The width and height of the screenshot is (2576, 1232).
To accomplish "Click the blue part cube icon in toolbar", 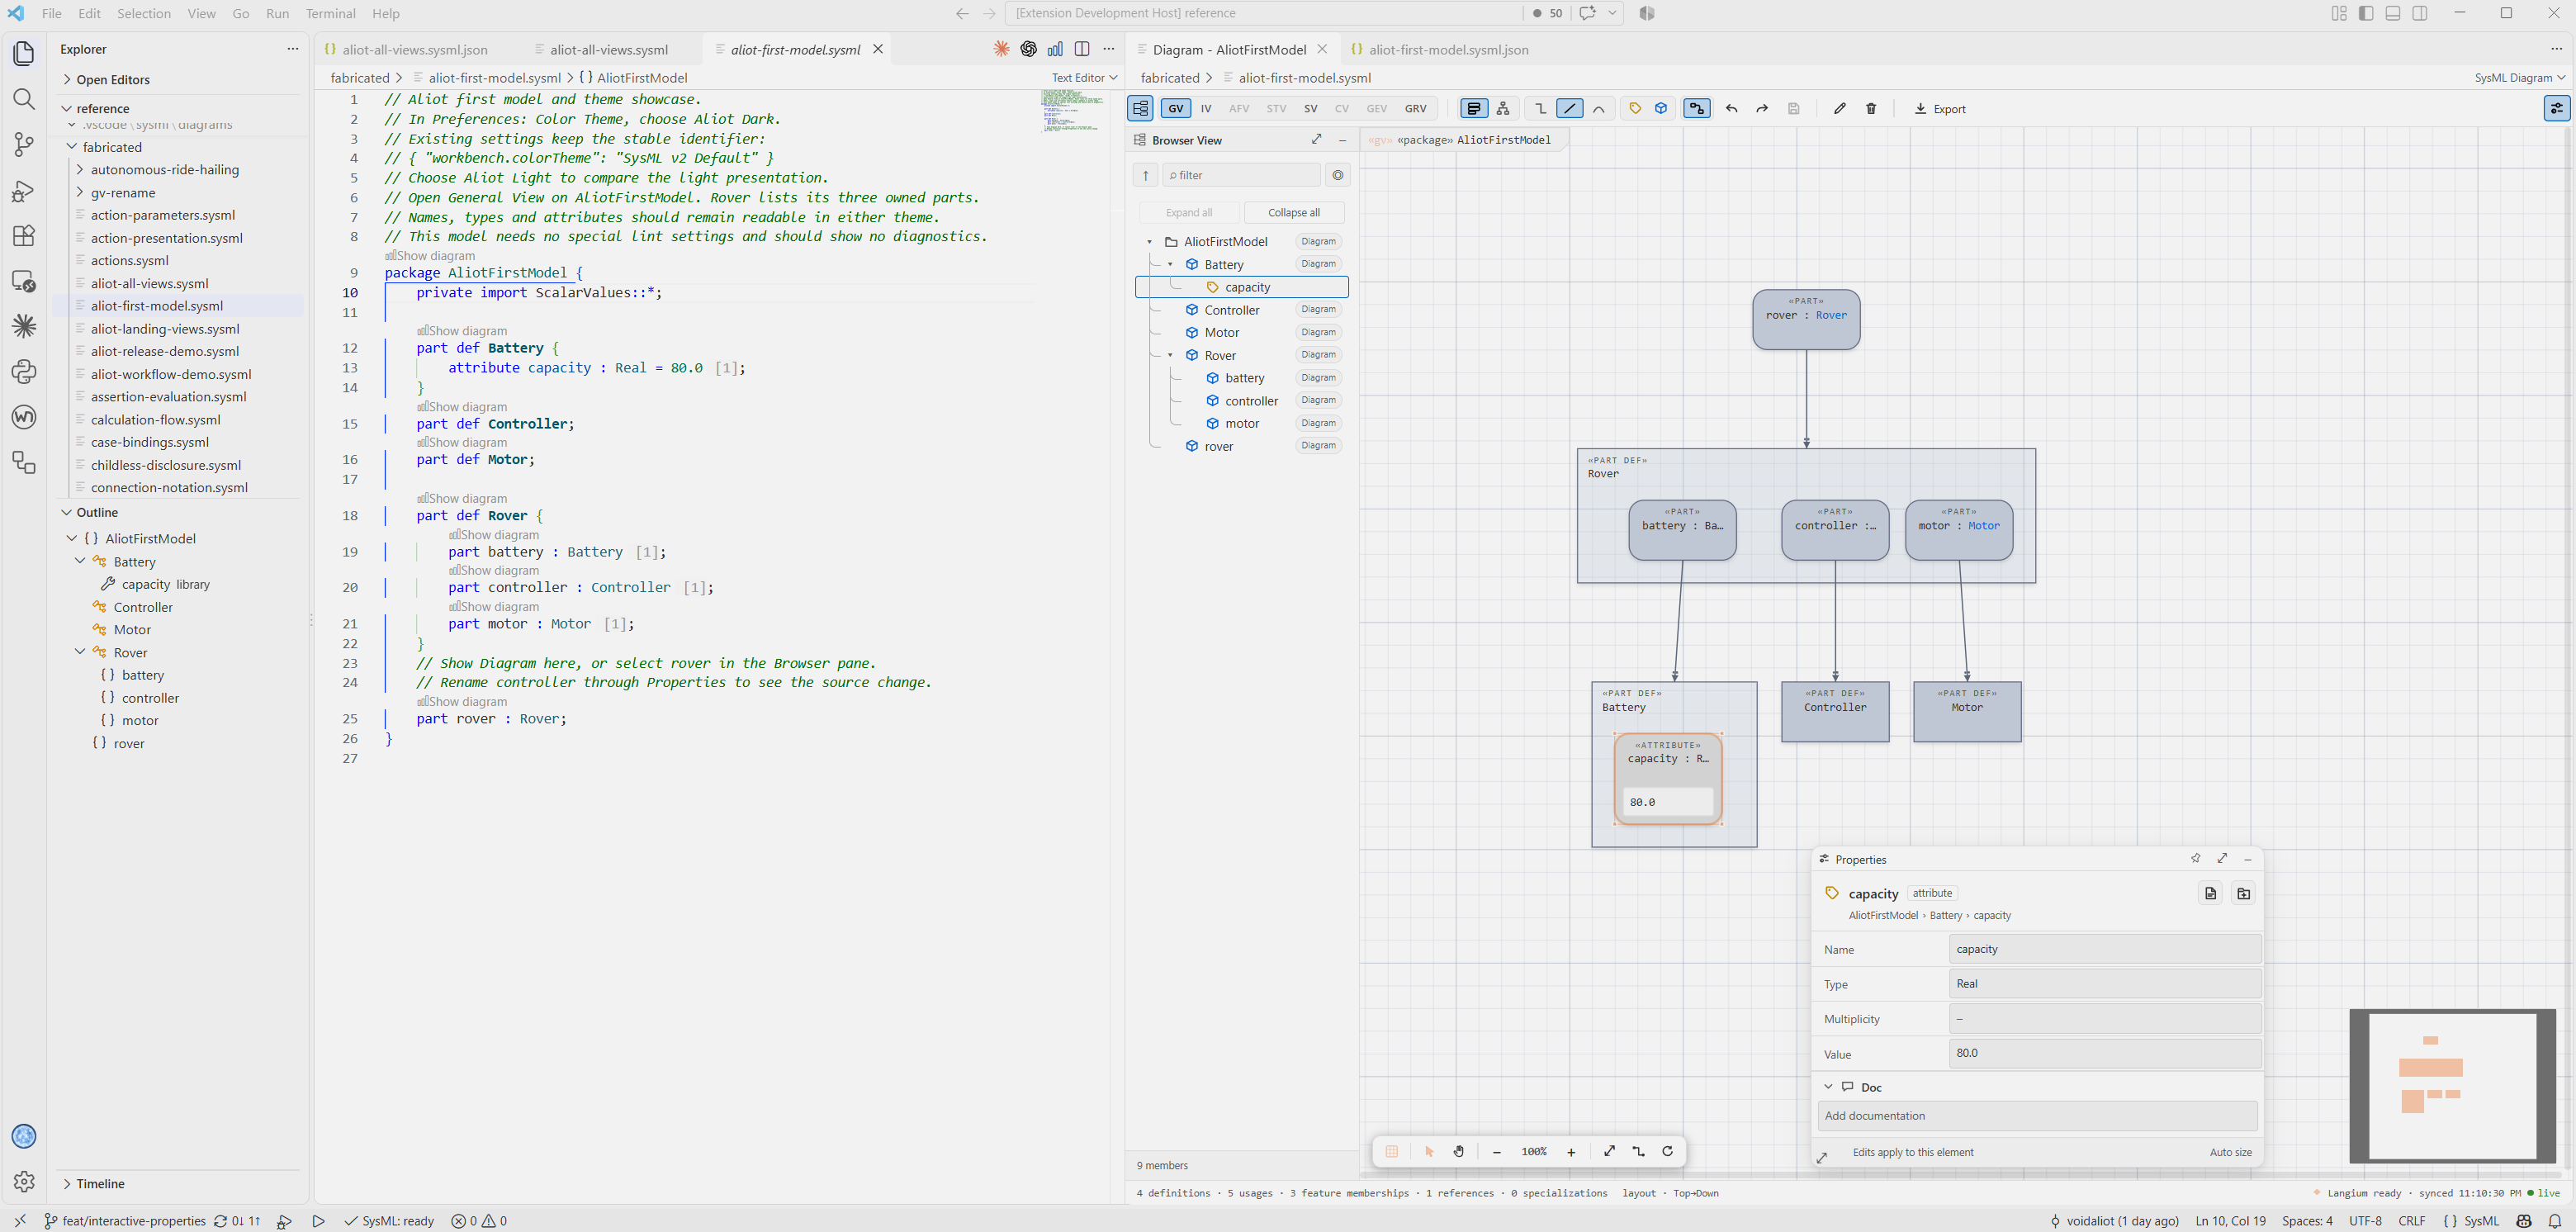I will tap(1661, 109).
